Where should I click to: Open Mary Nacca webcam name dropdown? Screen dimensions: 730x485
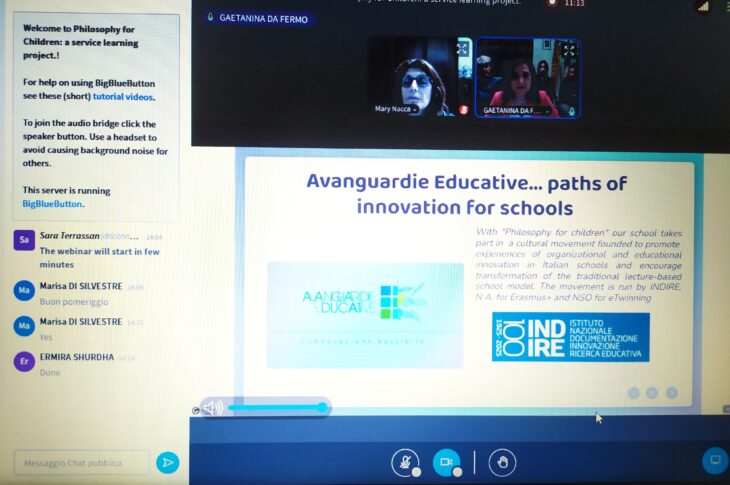(396, 109)
